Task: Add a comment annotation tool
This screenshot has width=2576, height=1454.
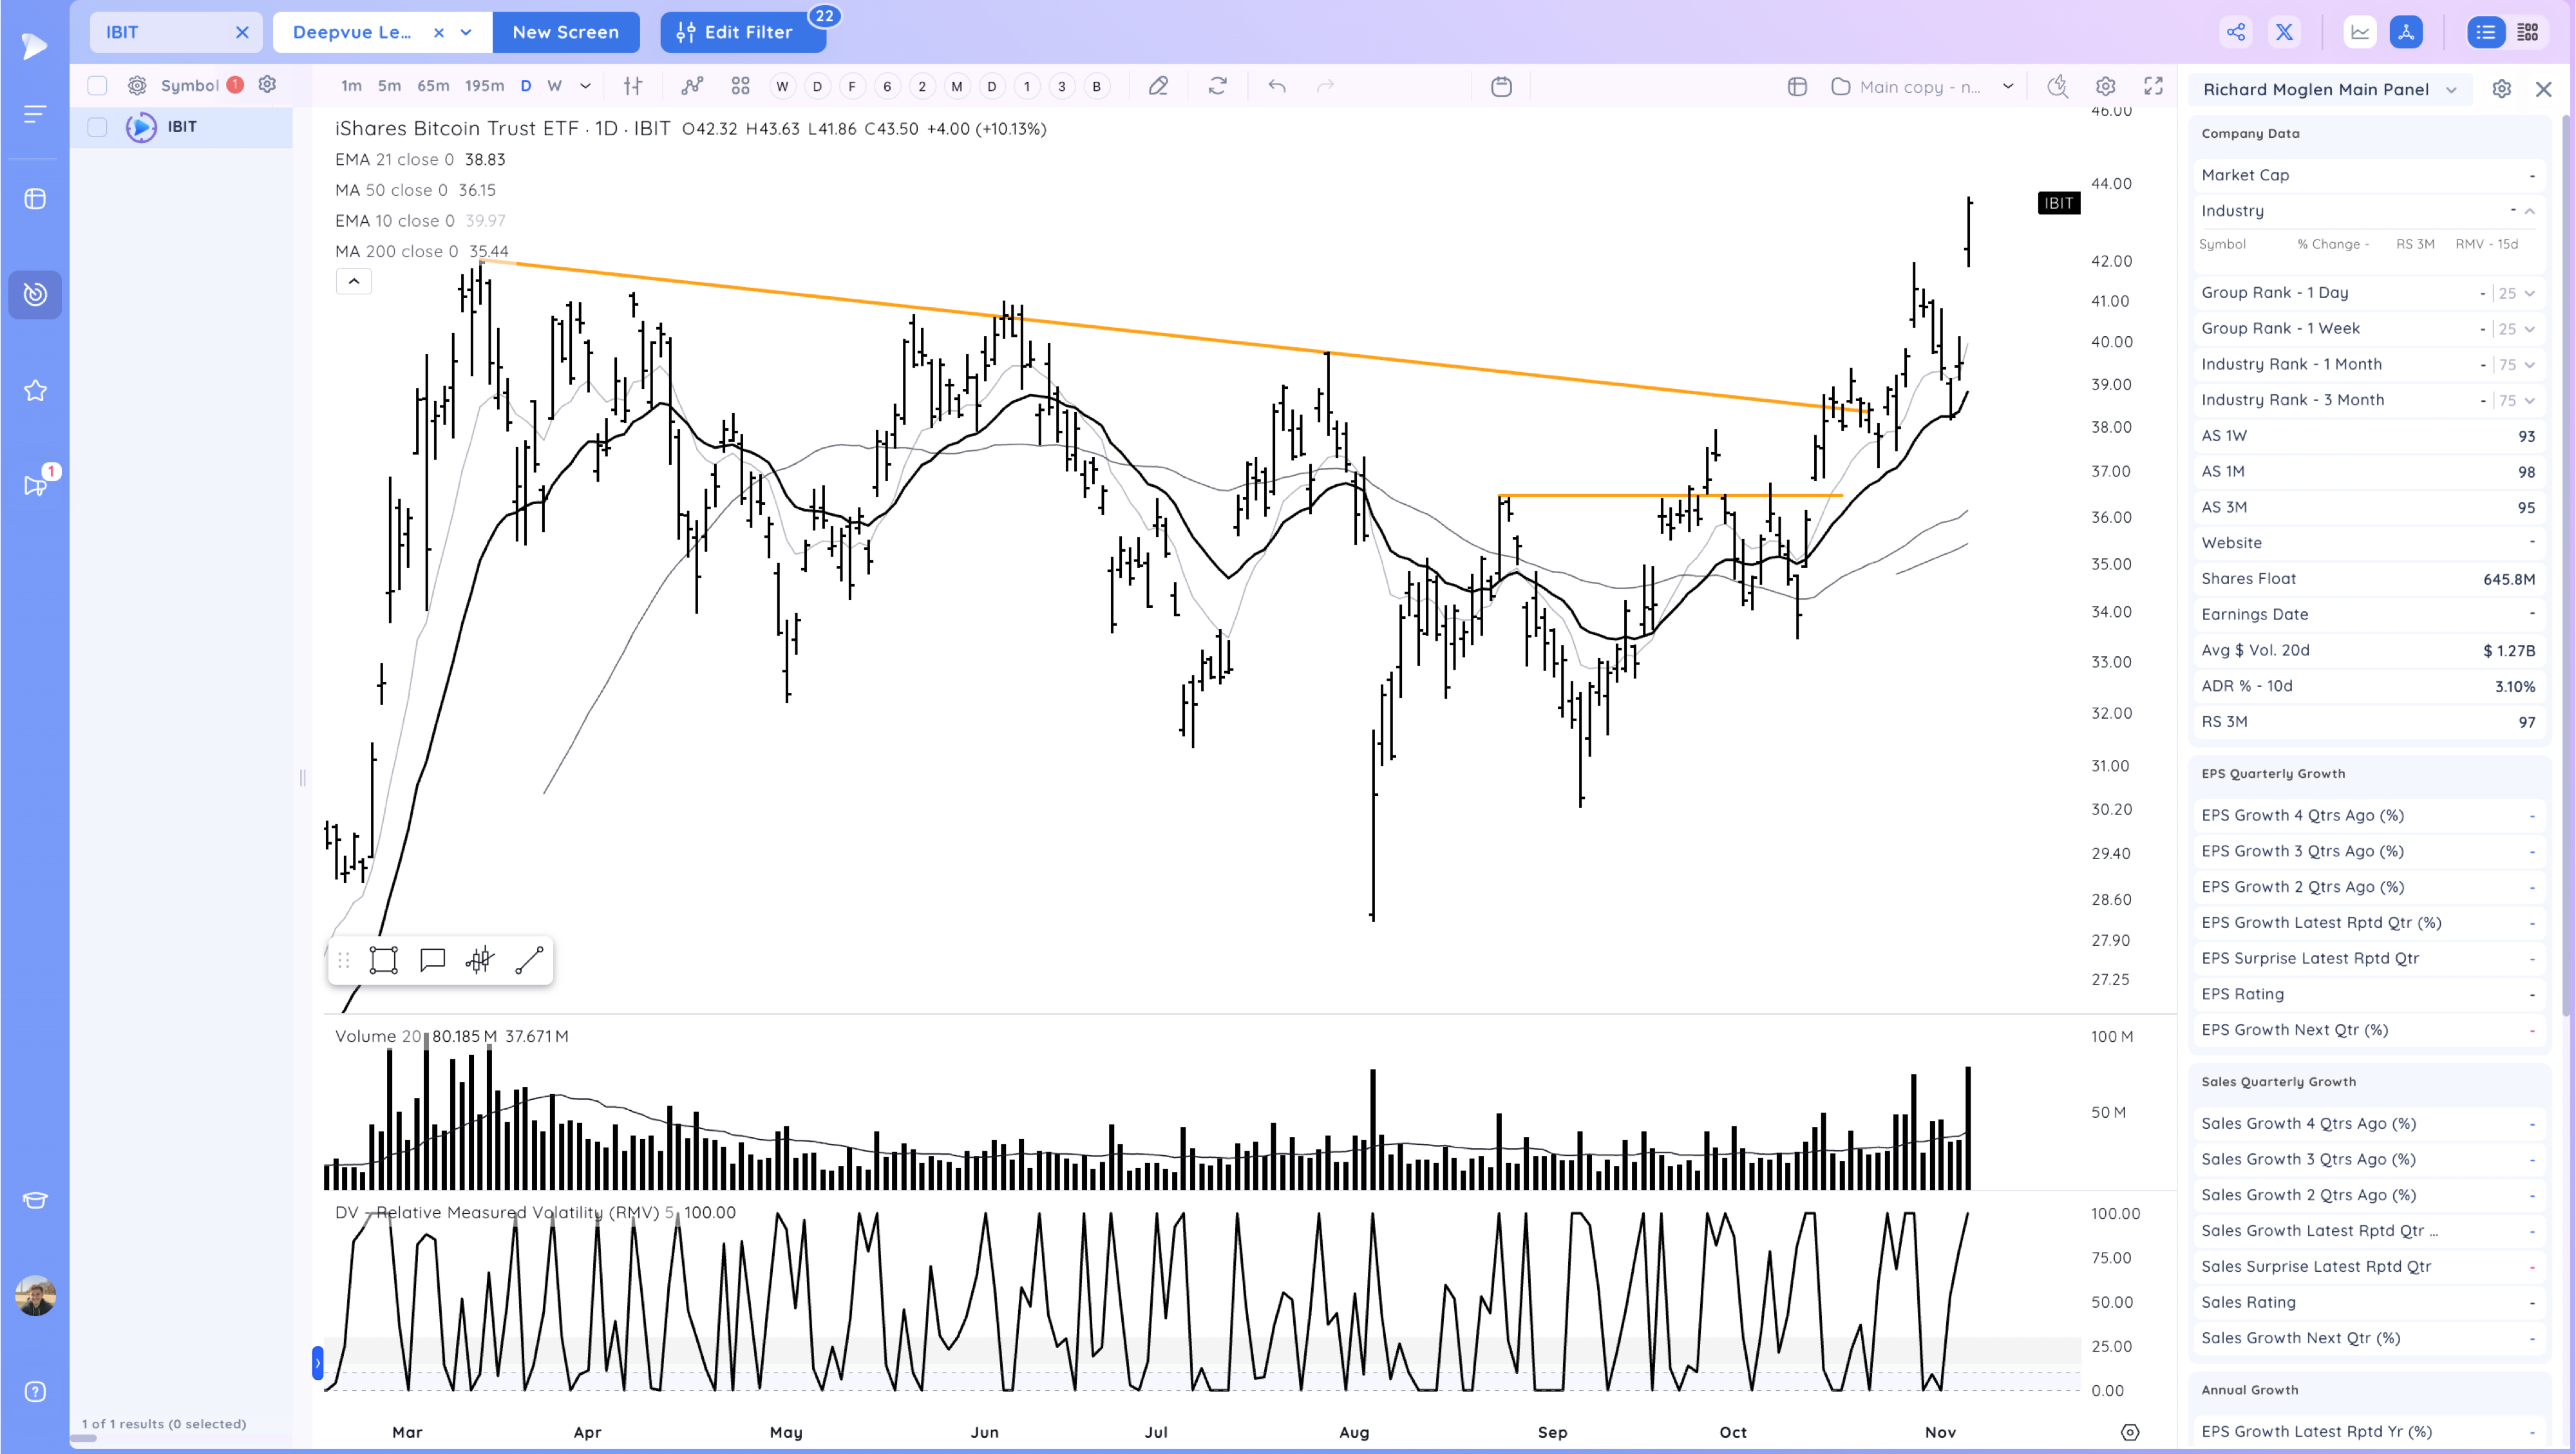Action: [x=432, y=960]
